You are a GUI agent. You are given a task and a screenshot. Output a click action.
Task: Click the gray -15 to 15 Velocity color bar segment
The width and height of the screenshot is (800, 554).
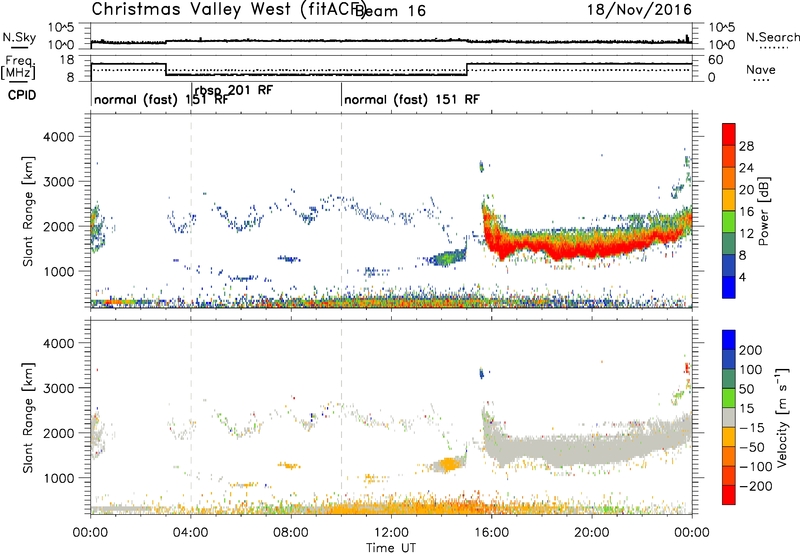point(729,417)
